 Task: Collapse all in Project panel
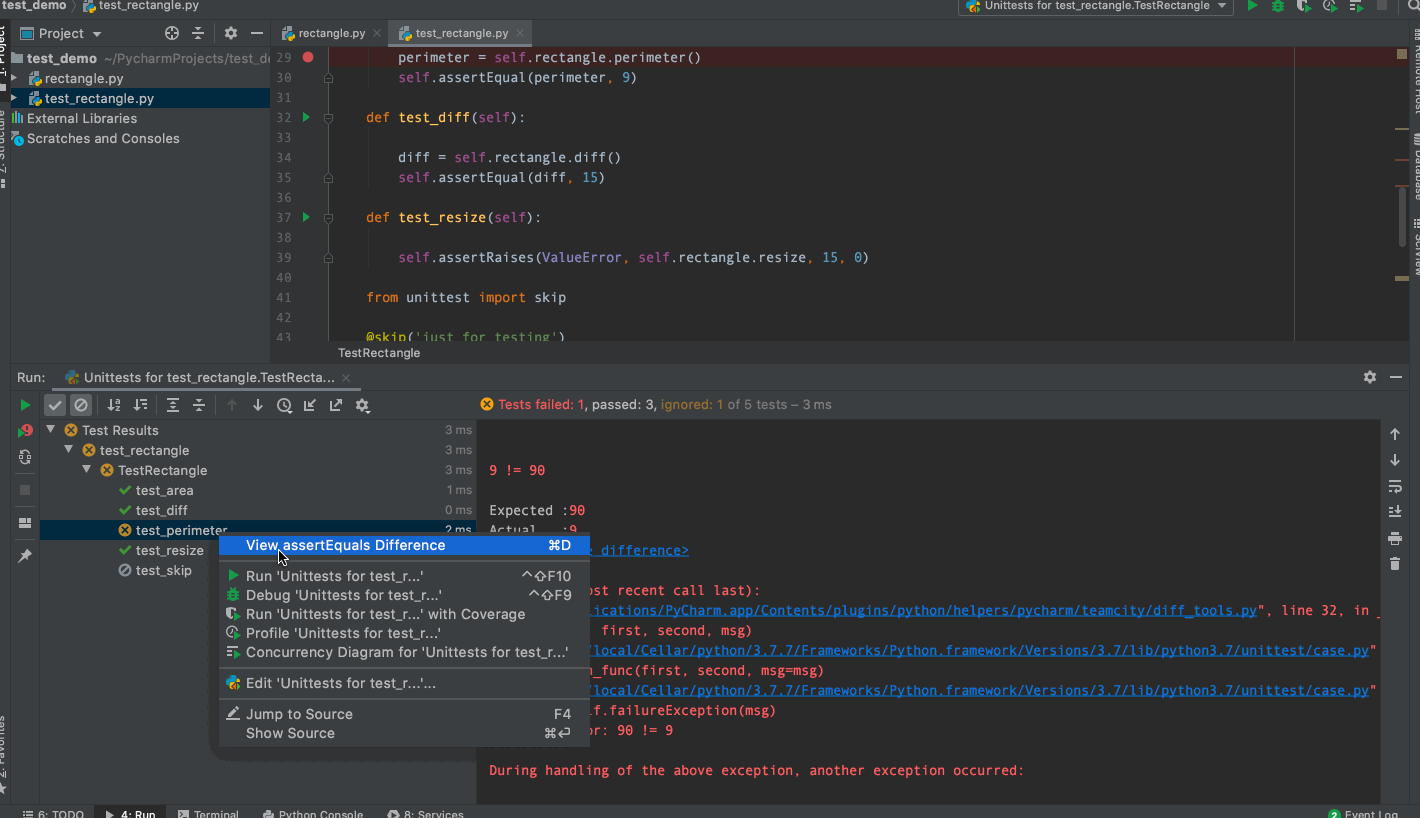coord(198,33)
